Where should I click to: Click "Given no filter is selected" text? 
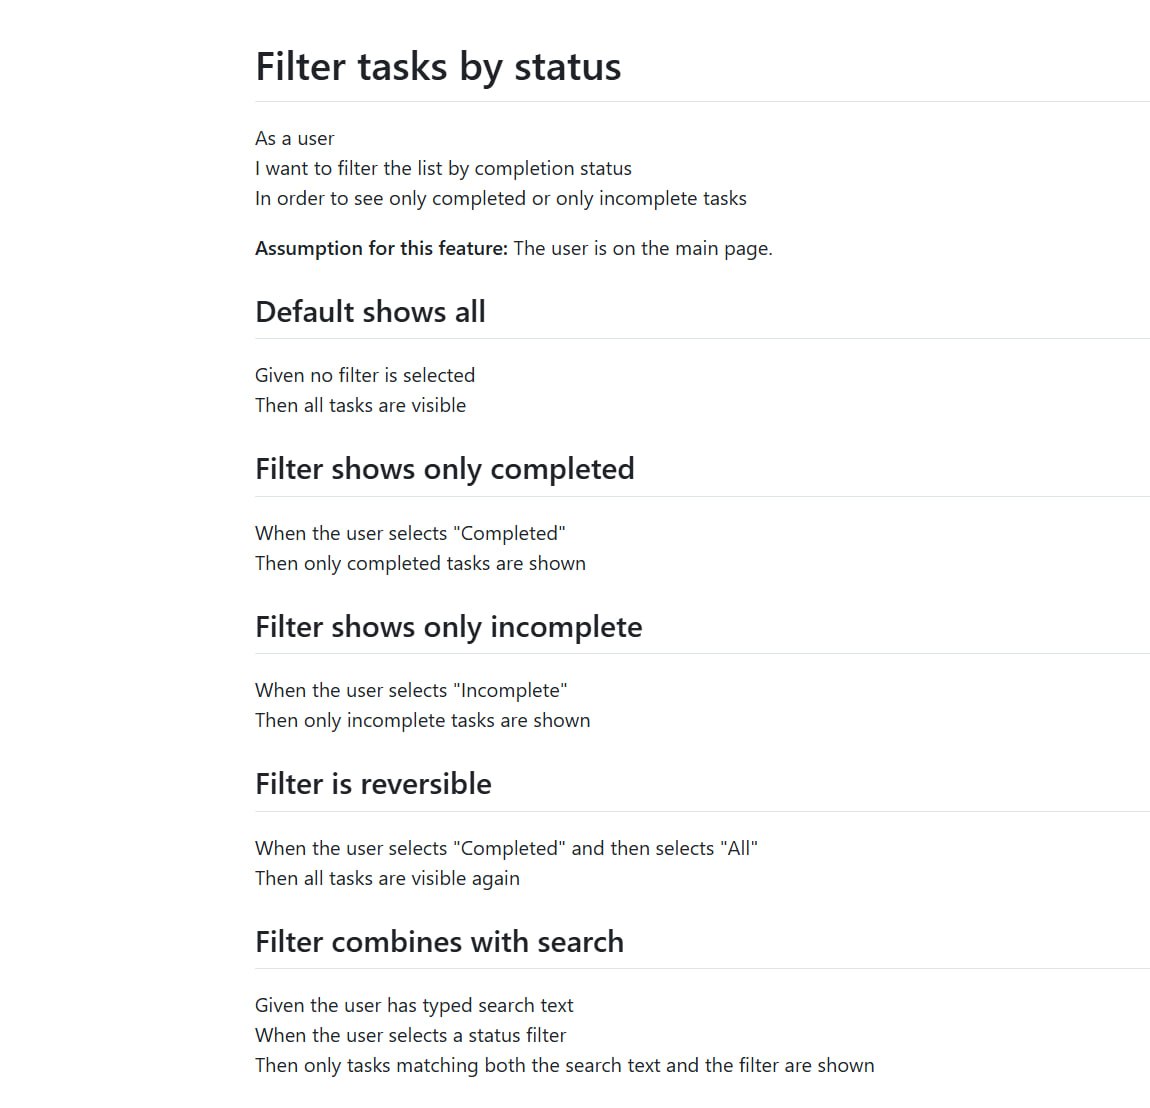coord(365,375)
